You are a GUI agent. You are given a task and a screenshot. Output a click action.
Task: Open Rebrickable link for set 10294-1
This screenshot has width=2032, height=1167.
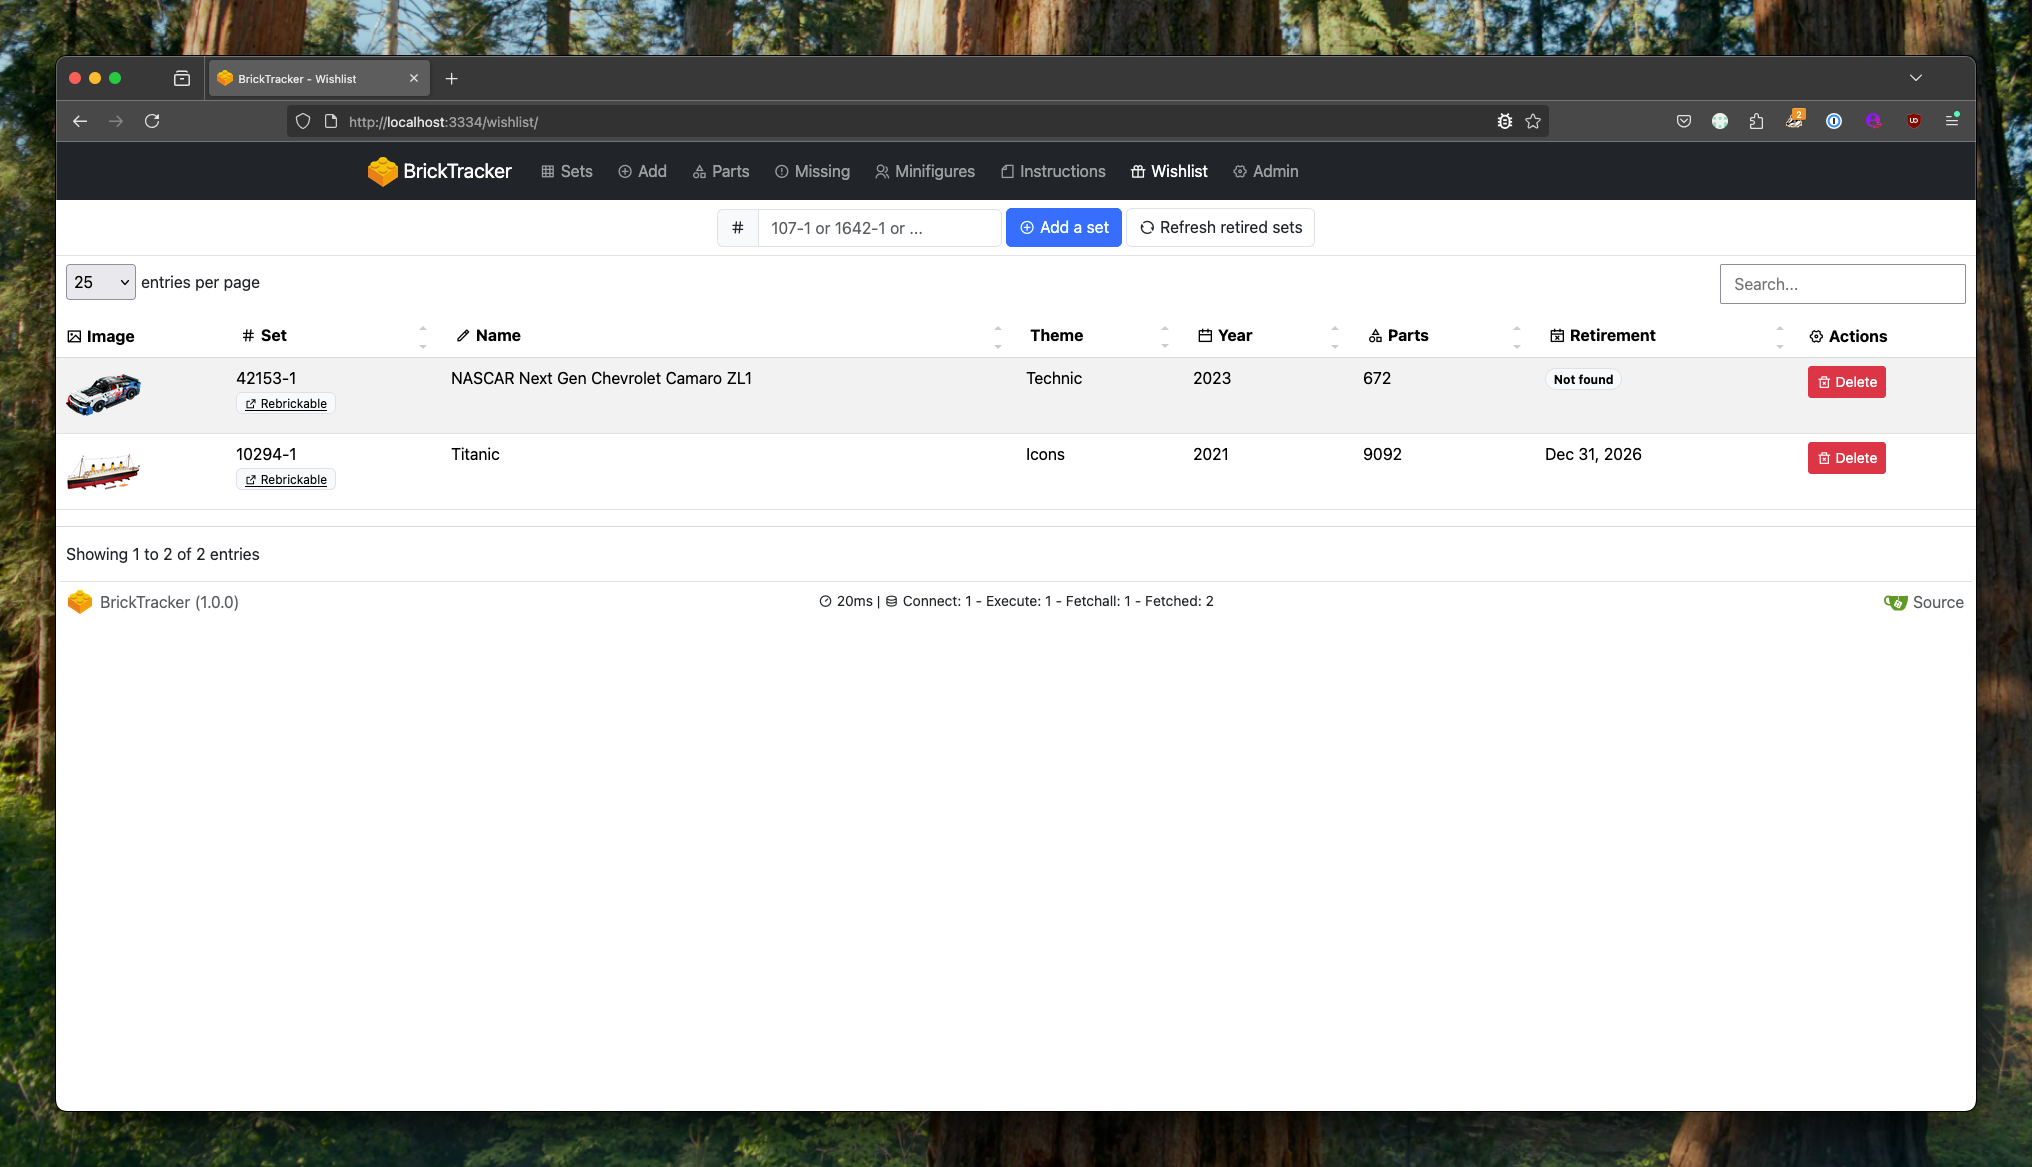click(286, 480)
